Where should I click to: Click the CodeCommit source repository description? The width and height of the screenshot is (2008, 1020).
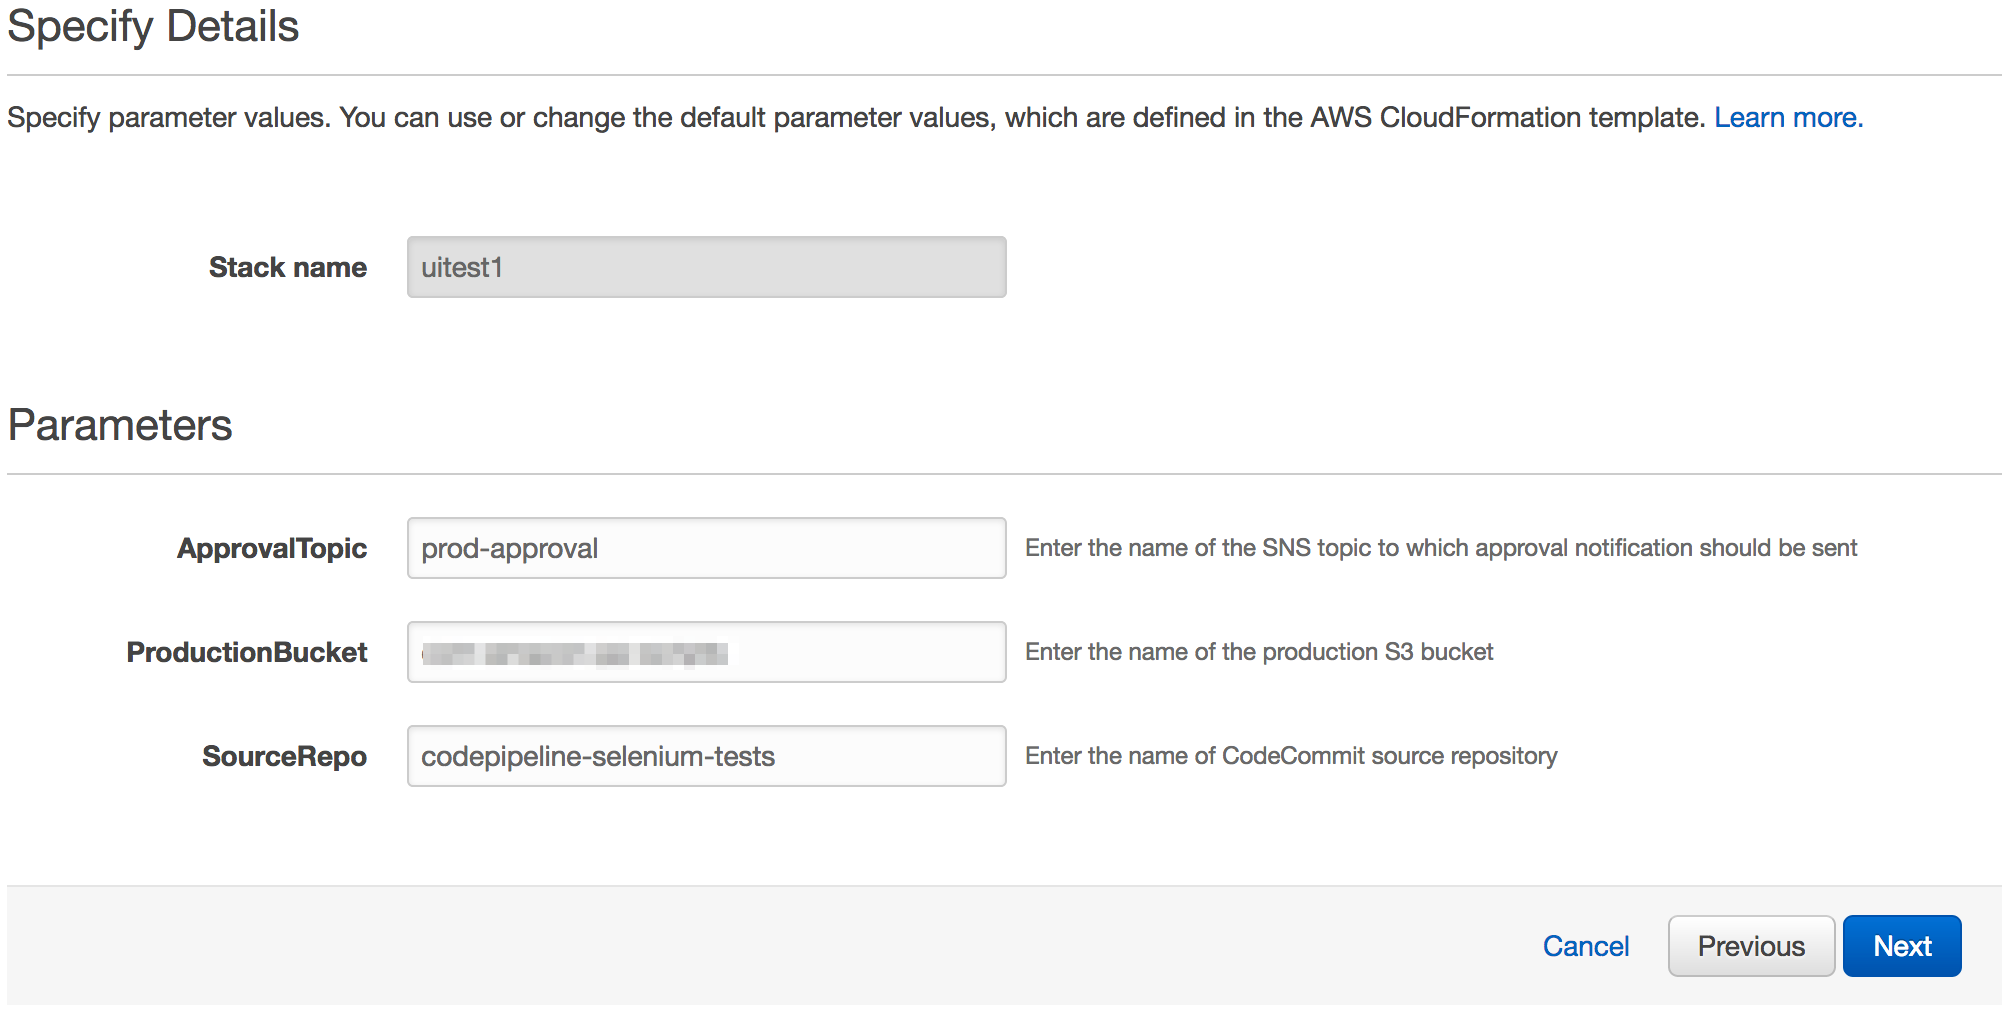point(1290,756)
